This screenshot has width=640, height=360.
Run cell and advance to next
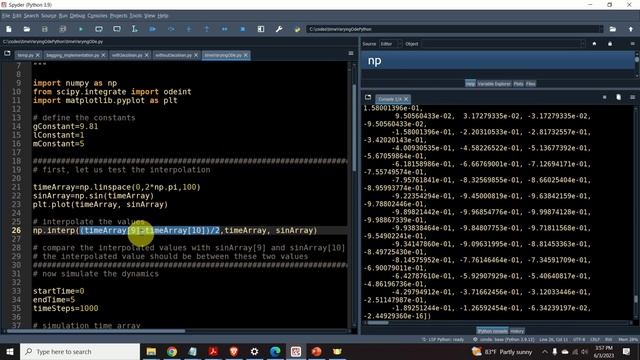(117, 29)
